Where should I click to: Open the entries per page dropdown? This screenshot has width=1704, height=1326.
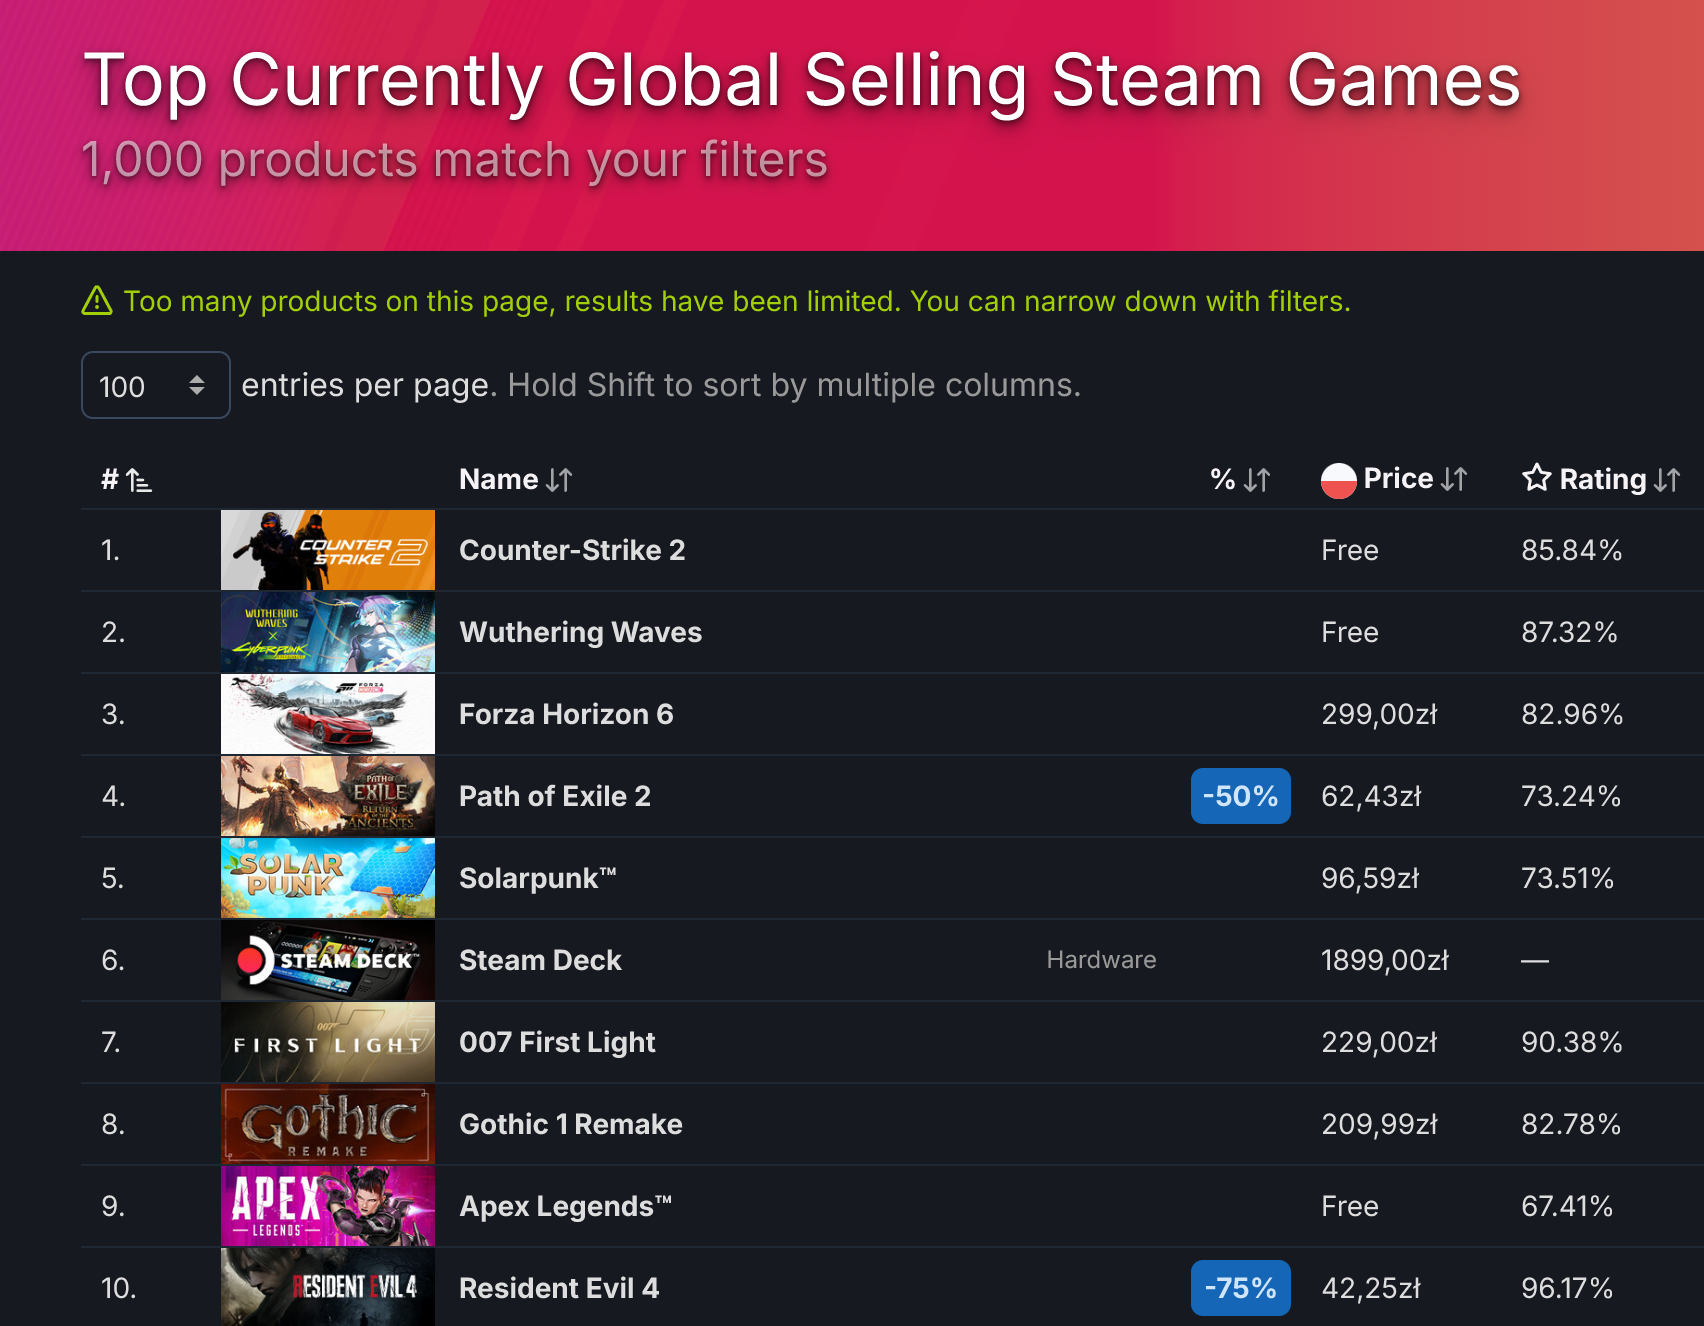pyautogui.click(x=156, y=385)
